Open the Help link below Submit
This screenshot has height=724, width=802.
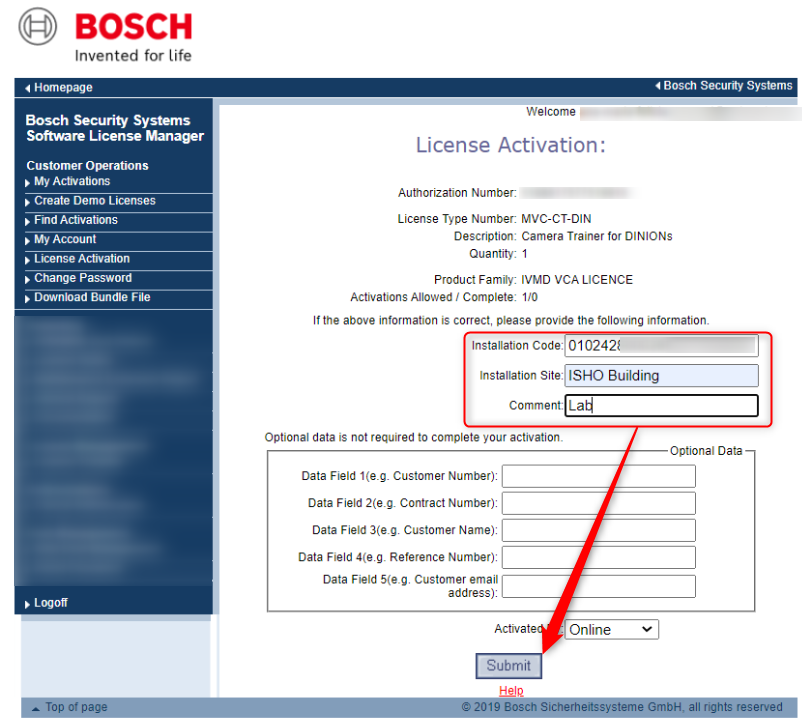pos(511,690)
